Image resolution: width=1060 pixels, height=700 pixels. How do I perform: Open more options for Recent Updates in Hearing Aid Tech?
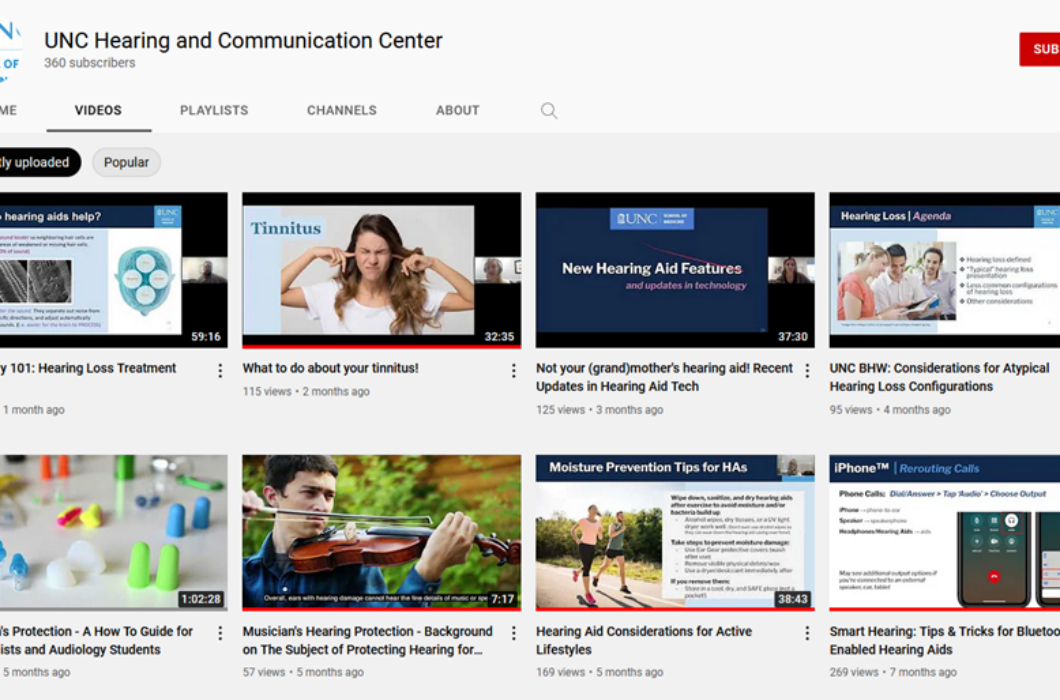[x=807, y=371]
